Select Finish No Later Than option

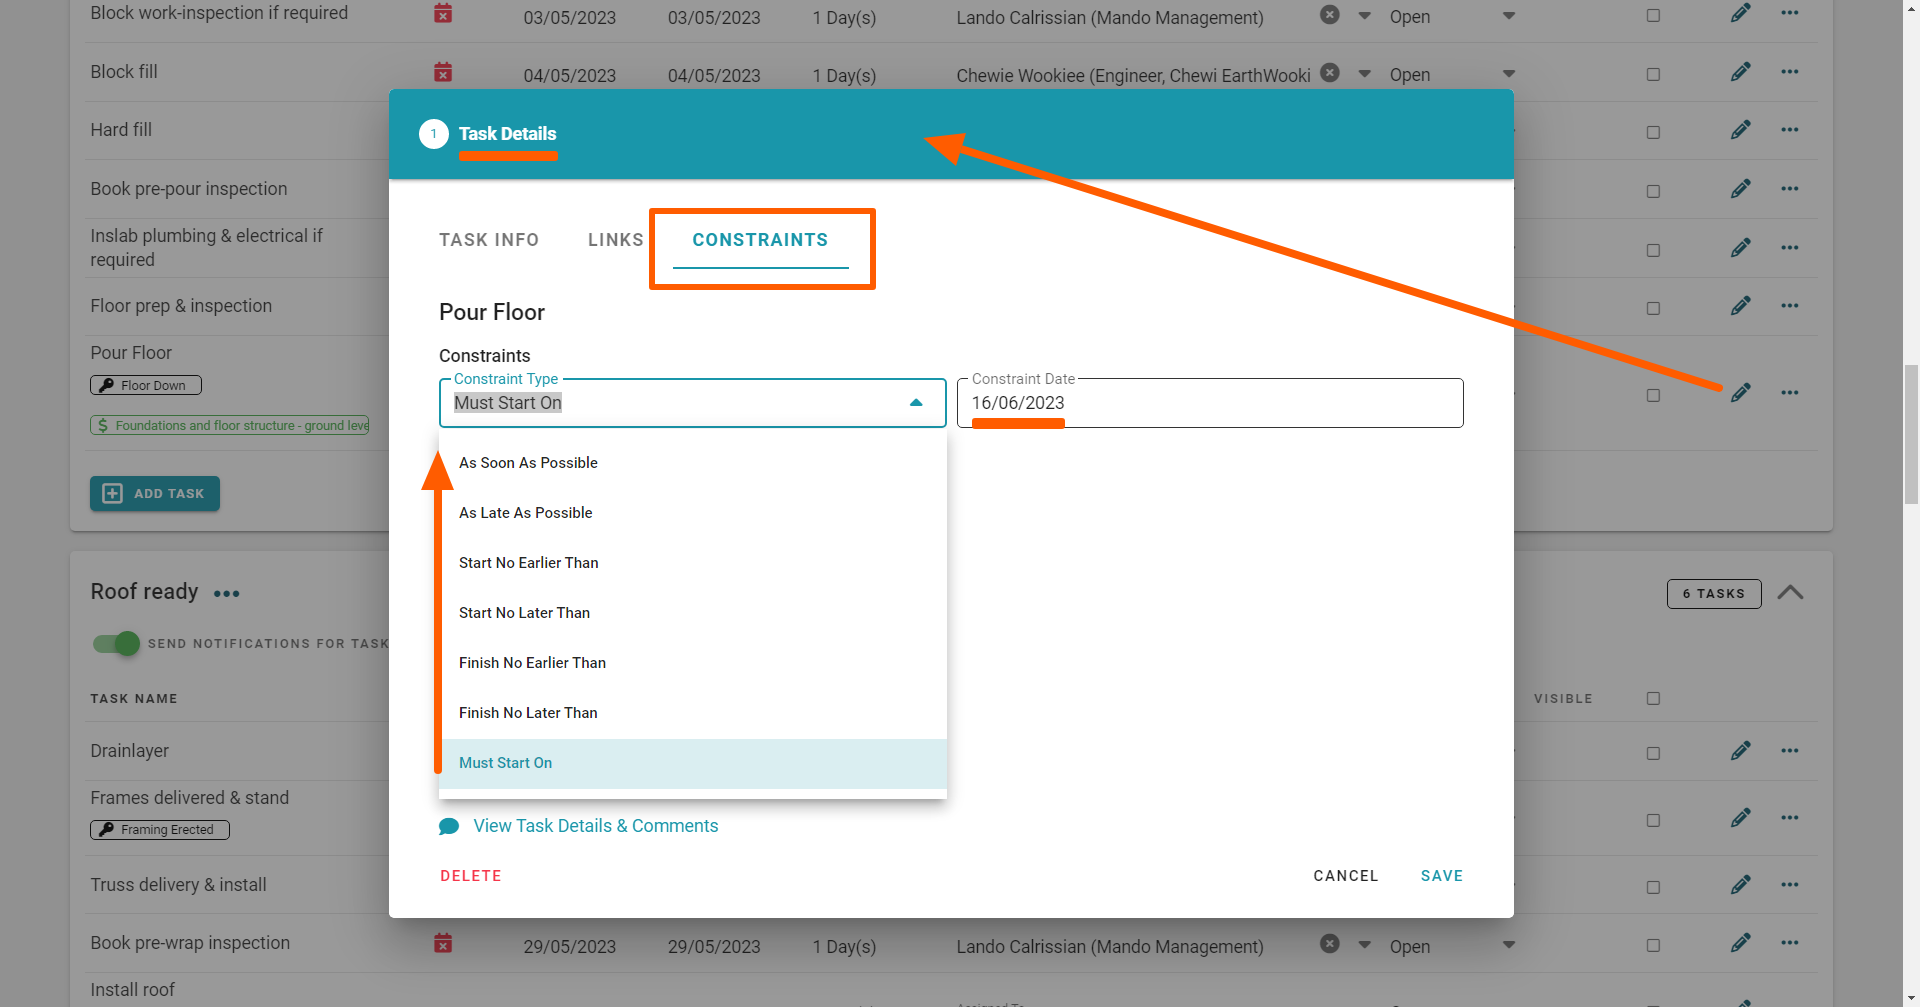tap(692, 713)
